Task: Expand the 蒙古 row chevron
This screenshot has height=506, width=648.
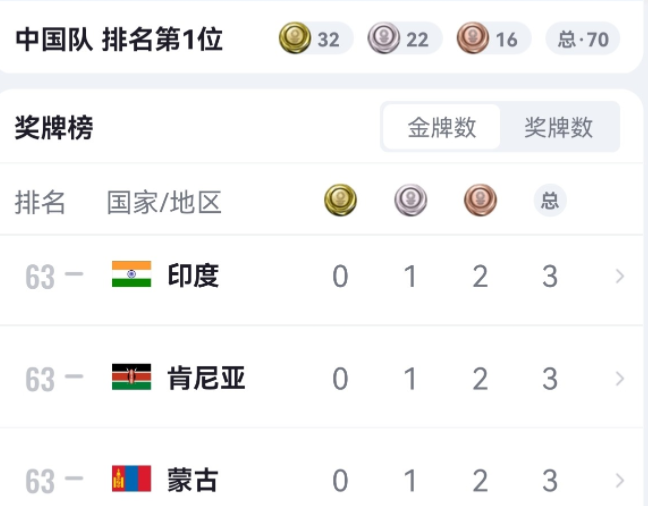Action: 620,480
